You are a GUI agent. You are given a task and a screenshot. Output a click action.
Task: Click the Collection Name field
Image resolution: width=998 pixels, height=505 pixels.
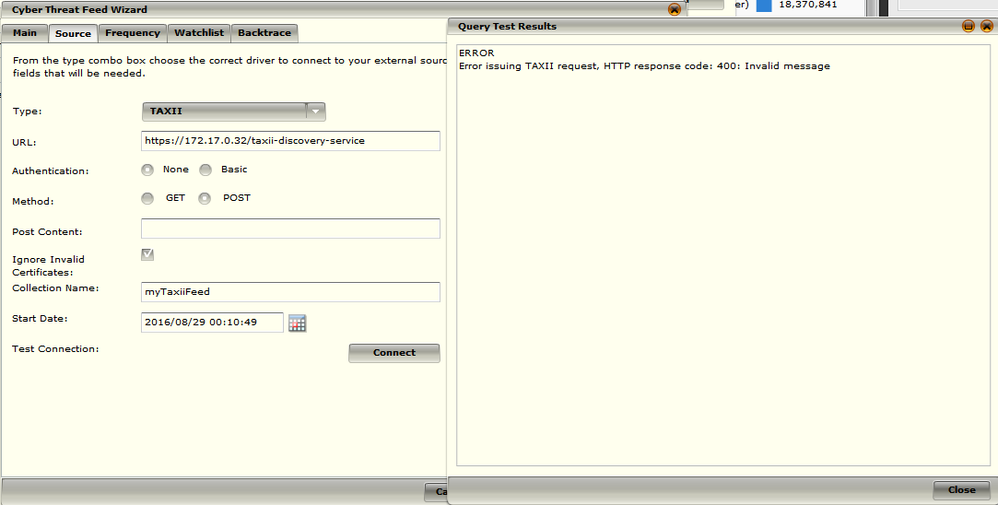tap(290, 292)
